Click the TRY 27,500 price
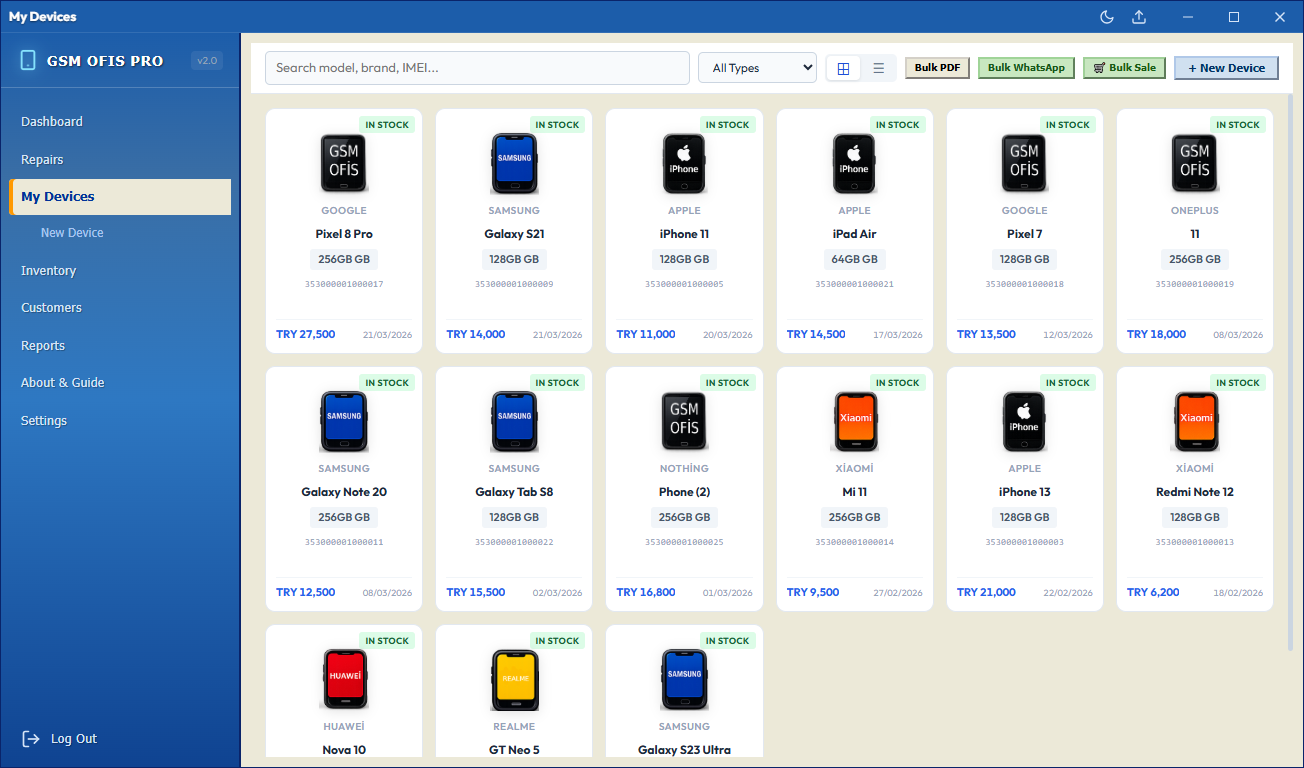The width and height of the screenshot is (1304, 768). (x=306, y=334)
